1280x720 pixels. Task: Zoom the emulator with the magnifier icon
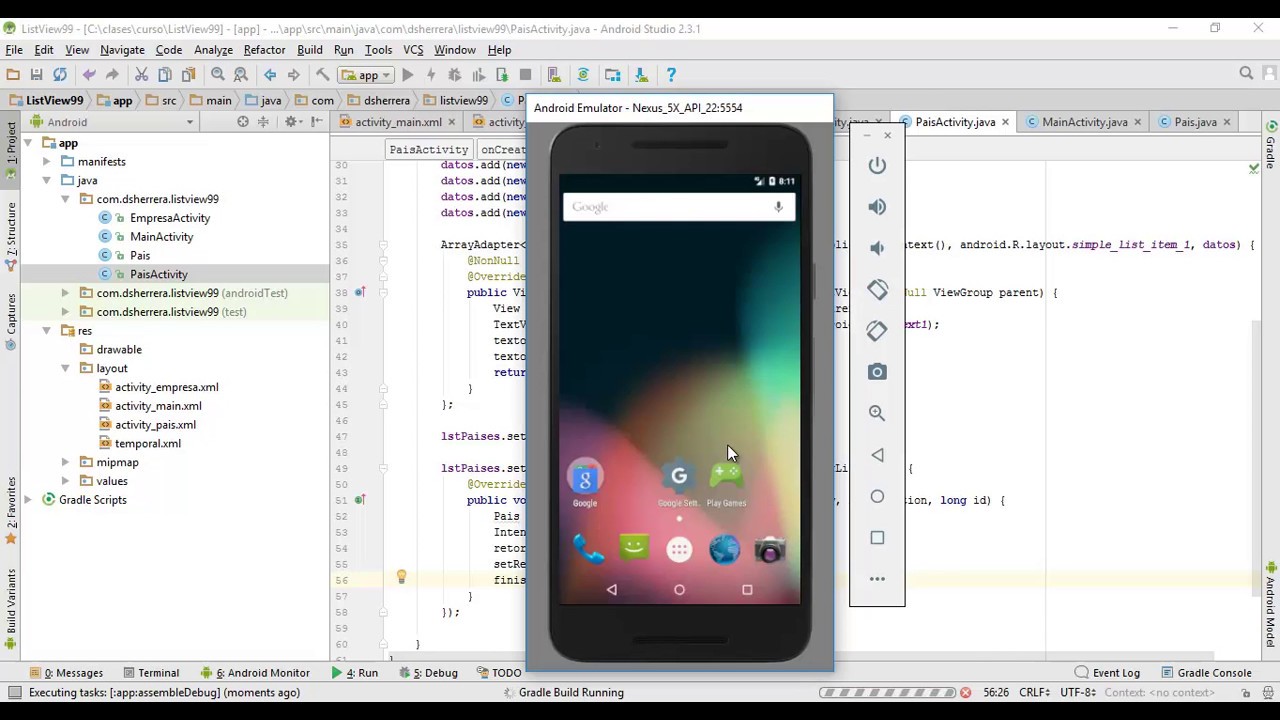[877, 413]
